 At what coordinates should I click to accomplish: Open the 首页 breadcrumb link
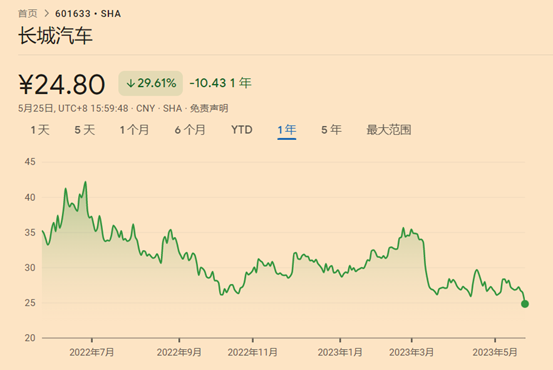[x=28, y=13]
